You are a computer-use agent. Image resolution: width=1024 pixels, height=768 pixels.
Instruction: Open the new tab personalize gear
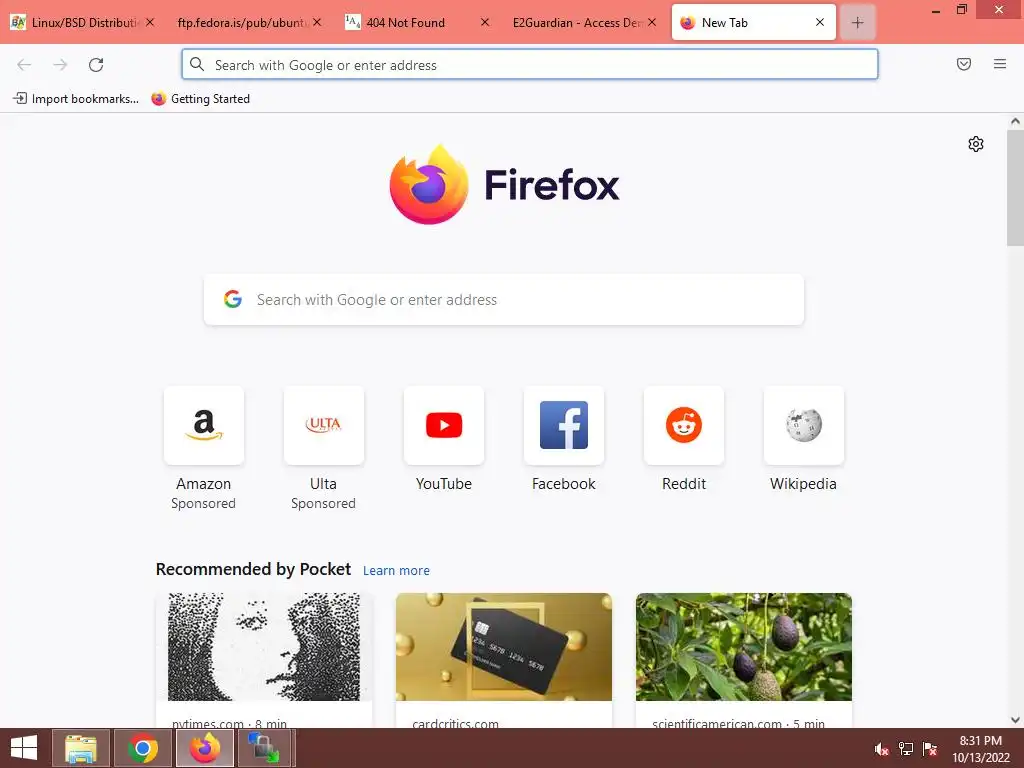pyautogui.click(x=976, y=144)
